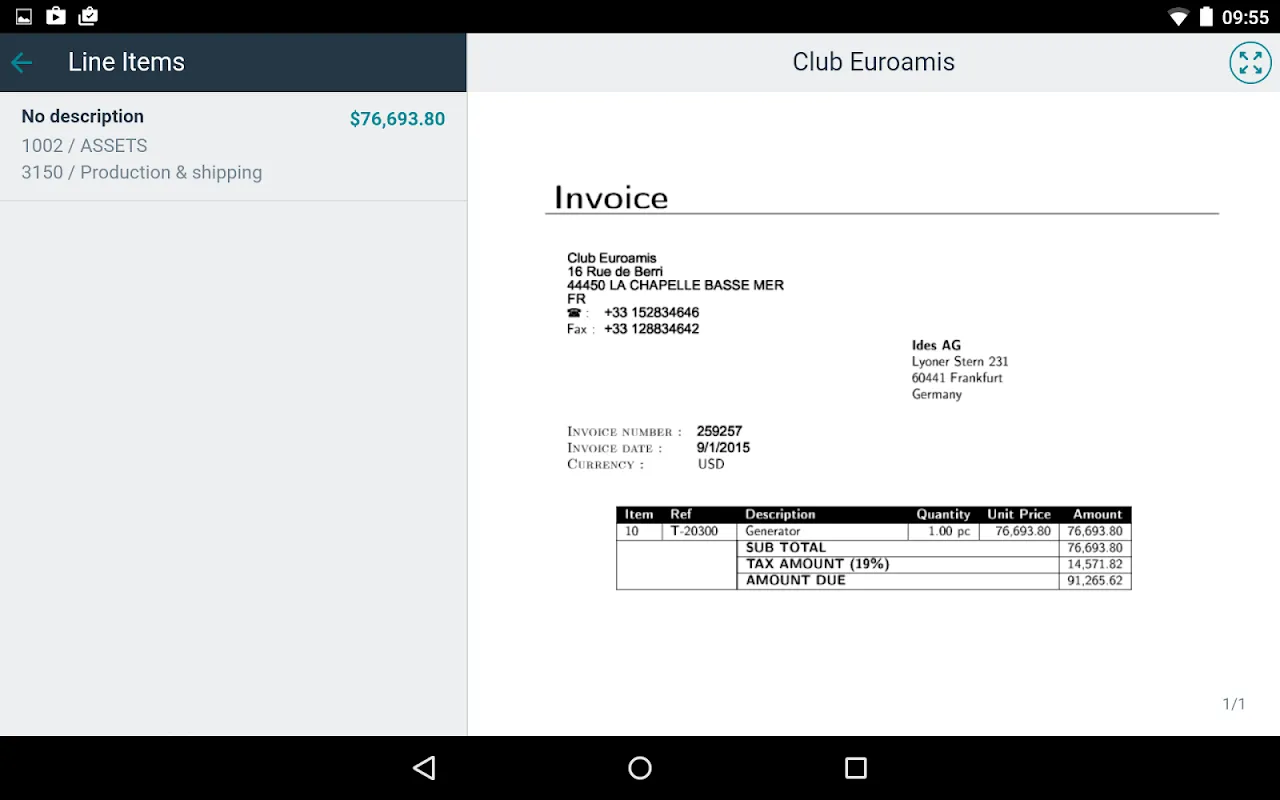Screen dimensions: 1280x800
Task: Tap the 1/1 page indicator
Action: (1234, 704)
